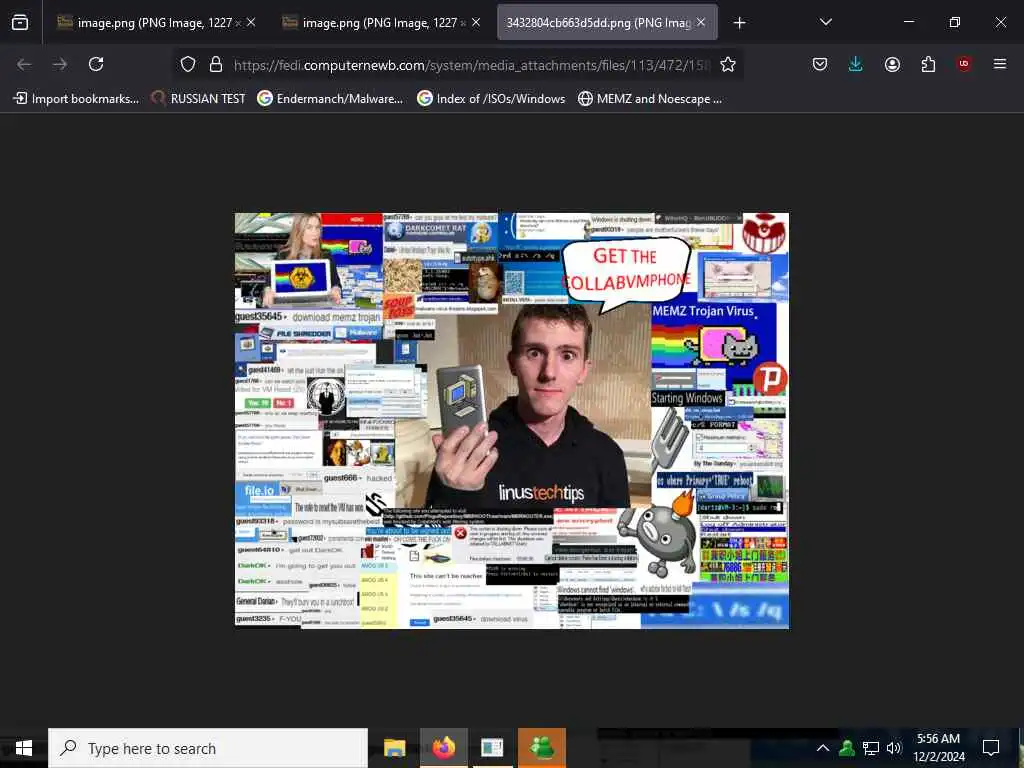Expand the list all tabs dropdown
The height and width of the screenshot is (768, 1024).
pyautogui.click(x=825, y=22)
